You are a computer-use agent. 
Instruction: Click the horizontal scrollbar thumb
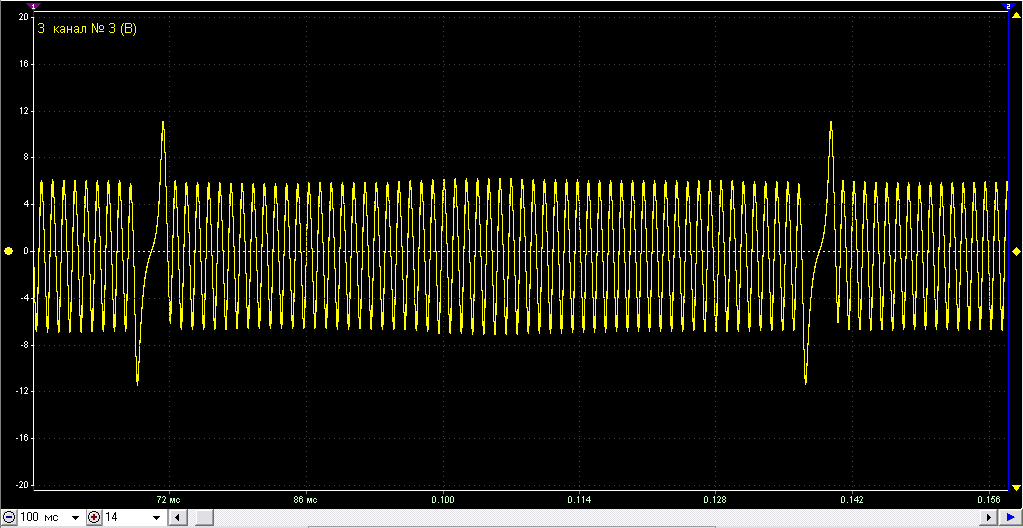click(x=204, y=518)
